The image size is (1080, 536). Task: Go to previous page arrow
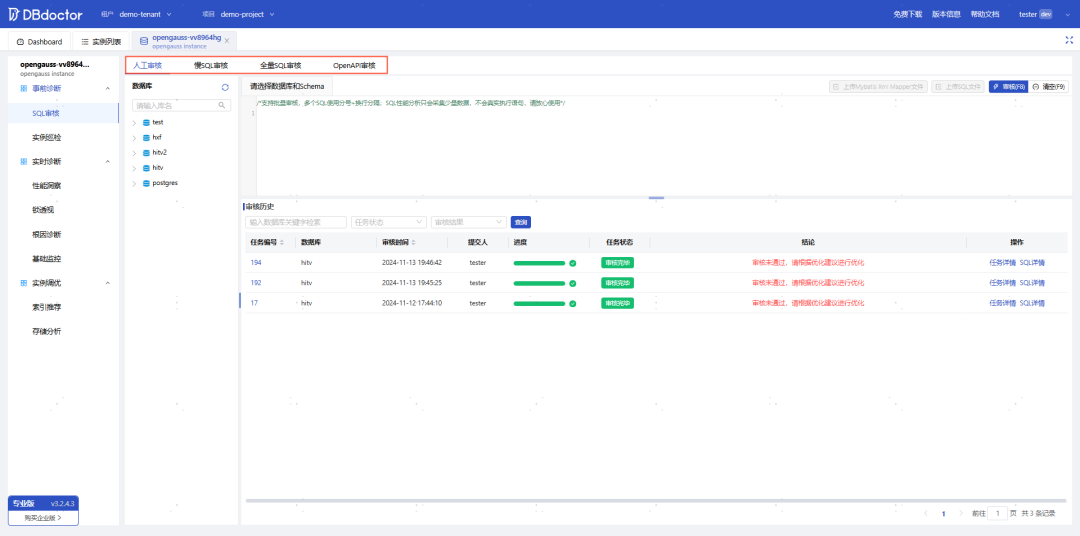(925, 513)
